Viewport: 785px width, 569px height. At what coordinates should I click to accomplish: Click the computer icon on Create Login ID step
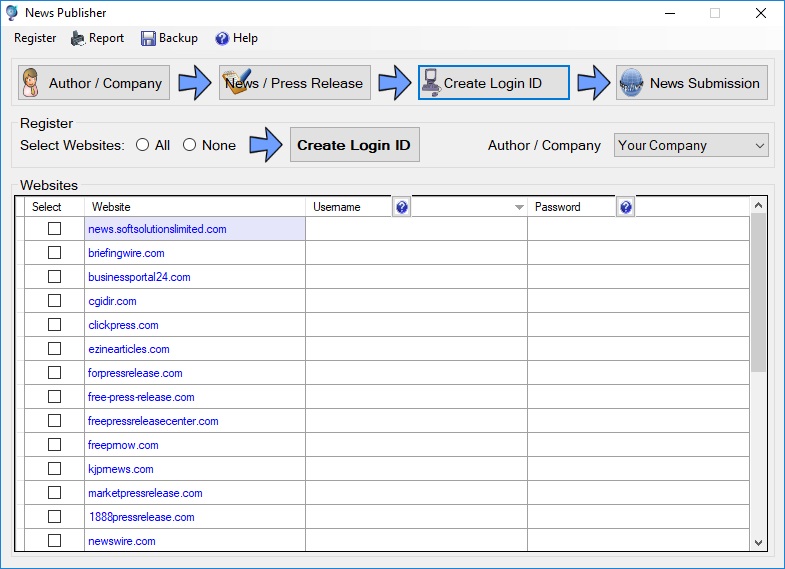(431, 83)
